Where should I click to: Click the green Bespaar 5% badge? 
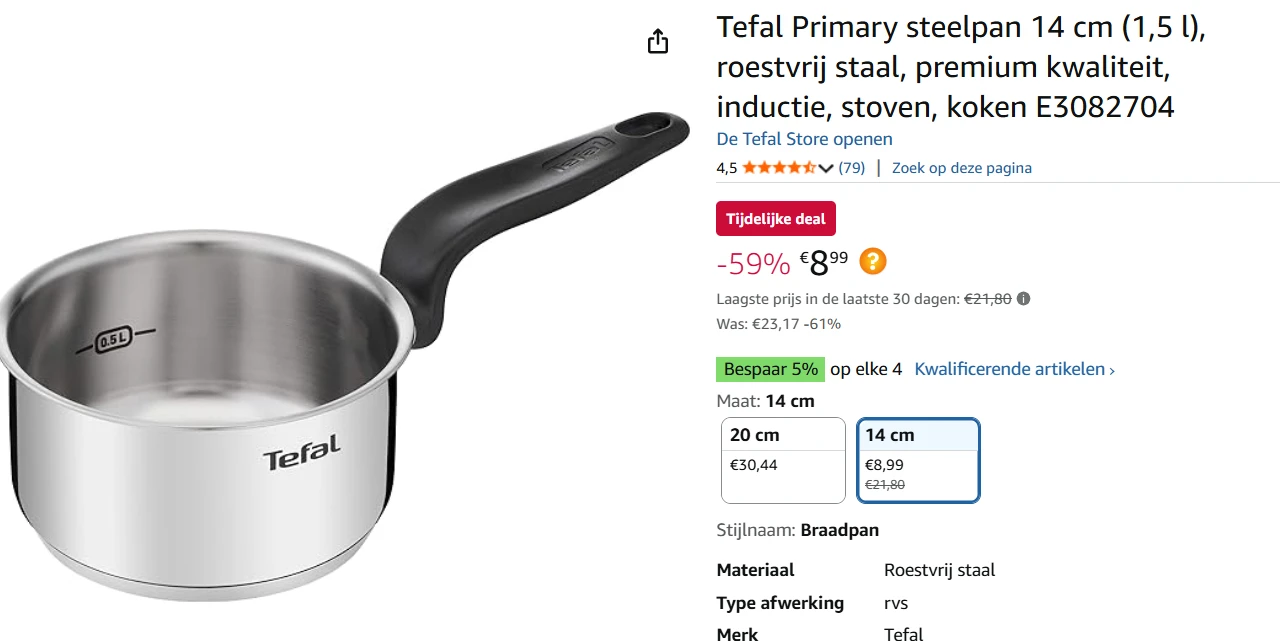point(770,369)
